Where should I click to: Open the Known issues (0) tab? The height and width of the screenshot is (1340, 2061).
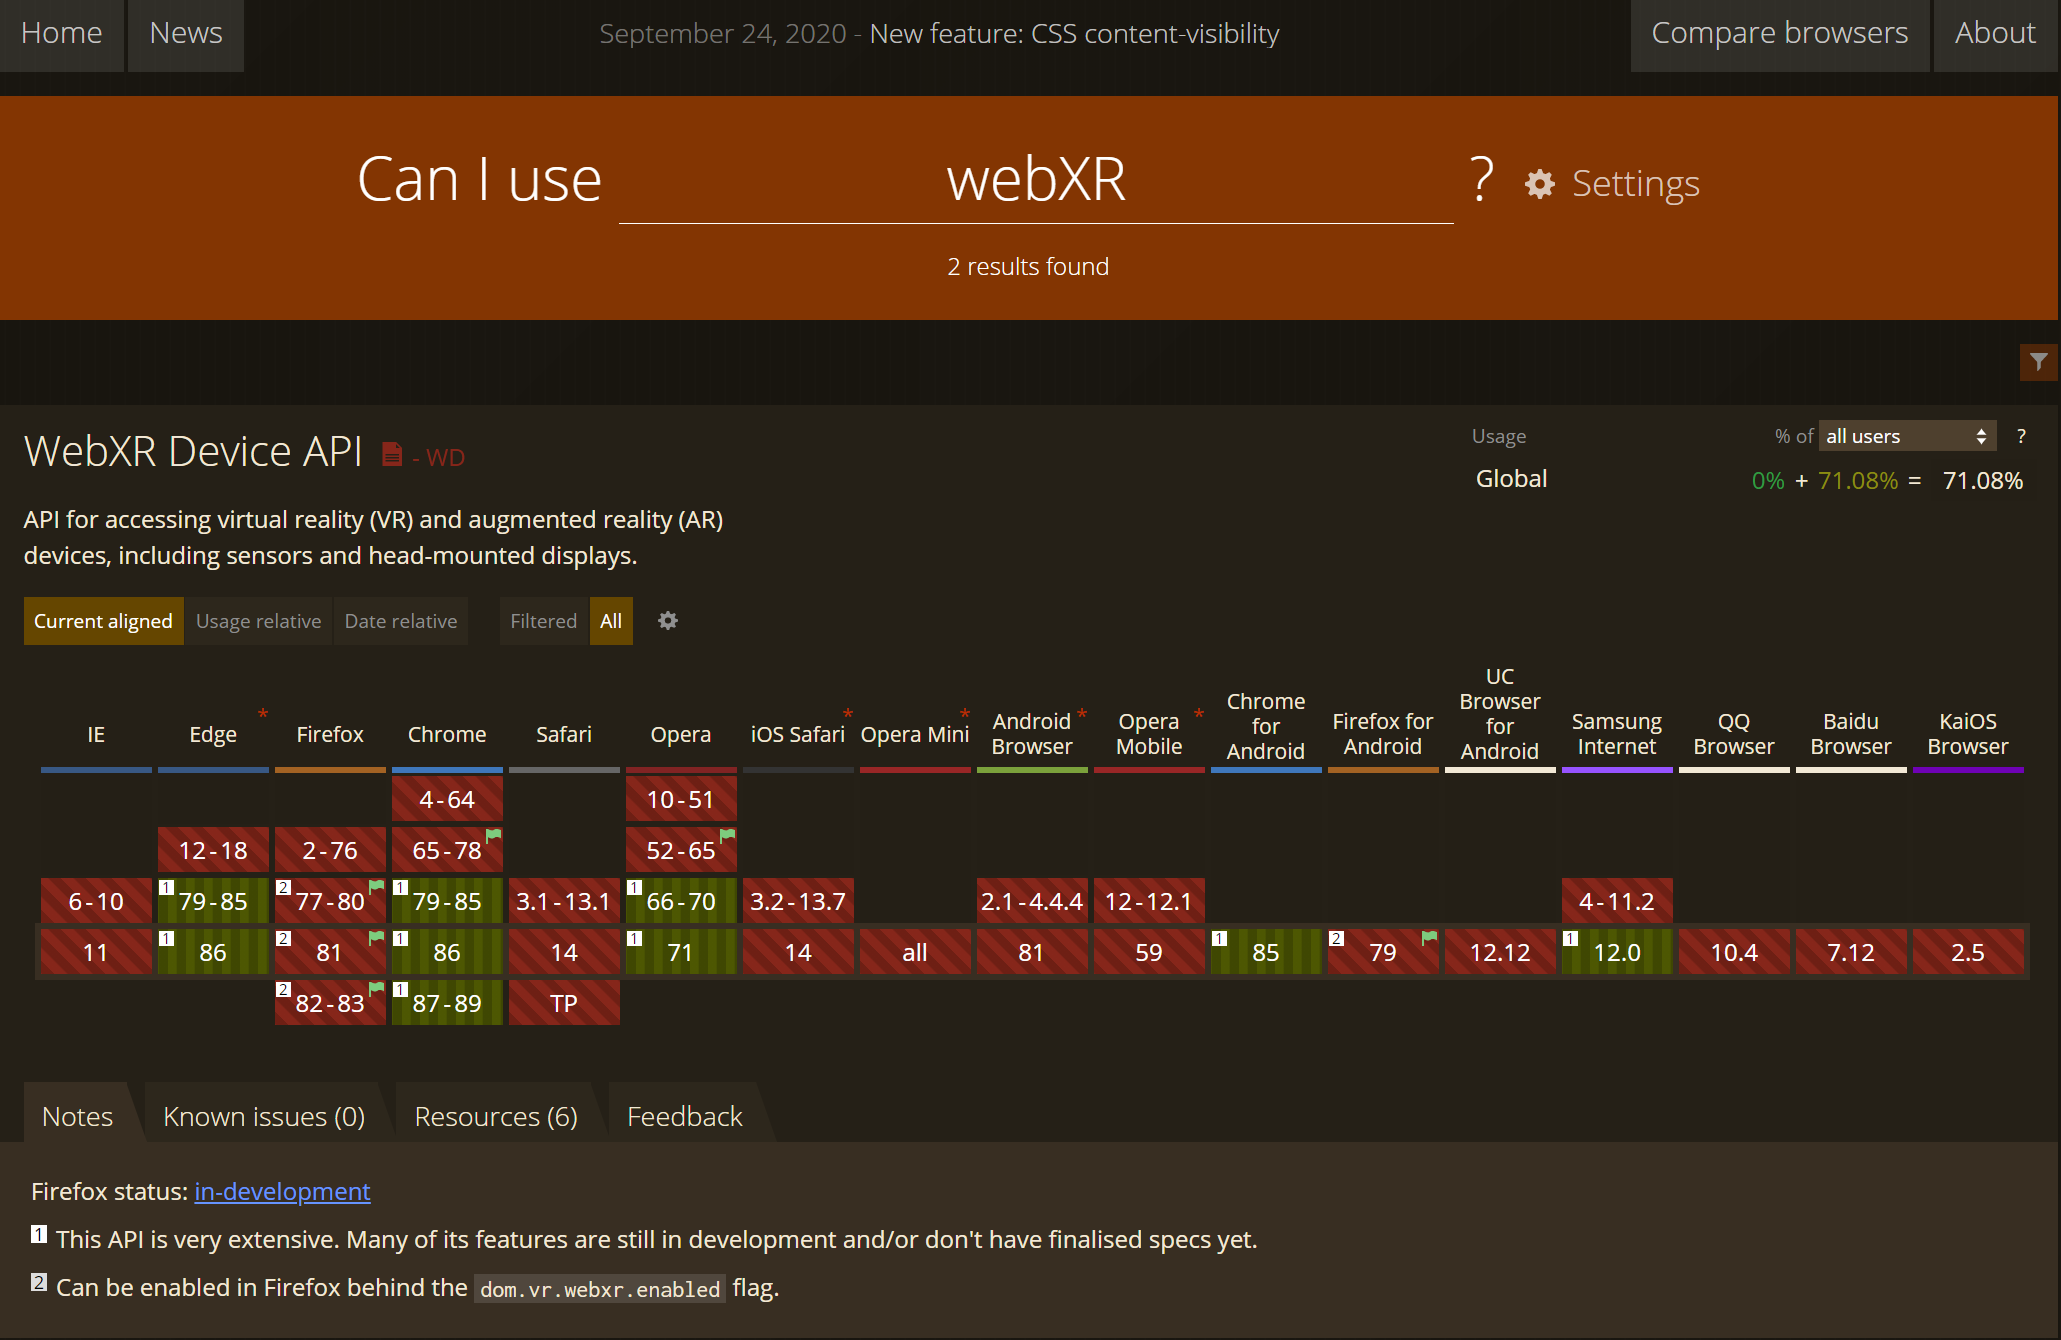(x=264, y=1116)
